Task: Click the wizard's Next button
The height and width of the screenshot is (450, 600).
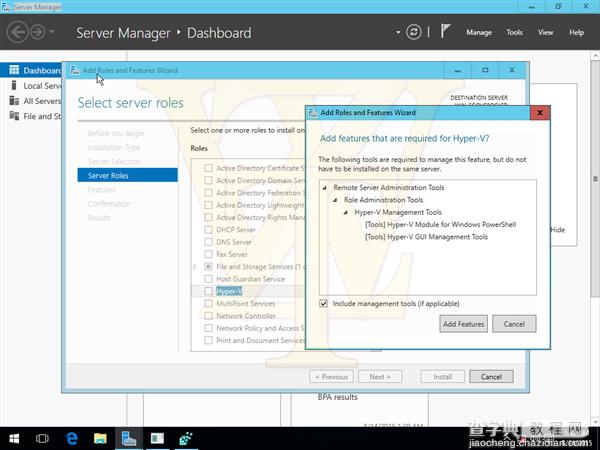Action: (380, 377)
